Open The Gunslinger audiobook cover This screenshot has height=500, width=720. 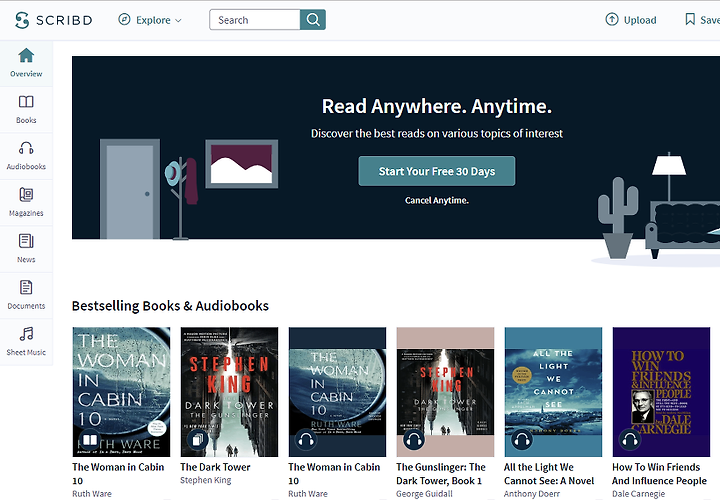click(x=445, y=392)
